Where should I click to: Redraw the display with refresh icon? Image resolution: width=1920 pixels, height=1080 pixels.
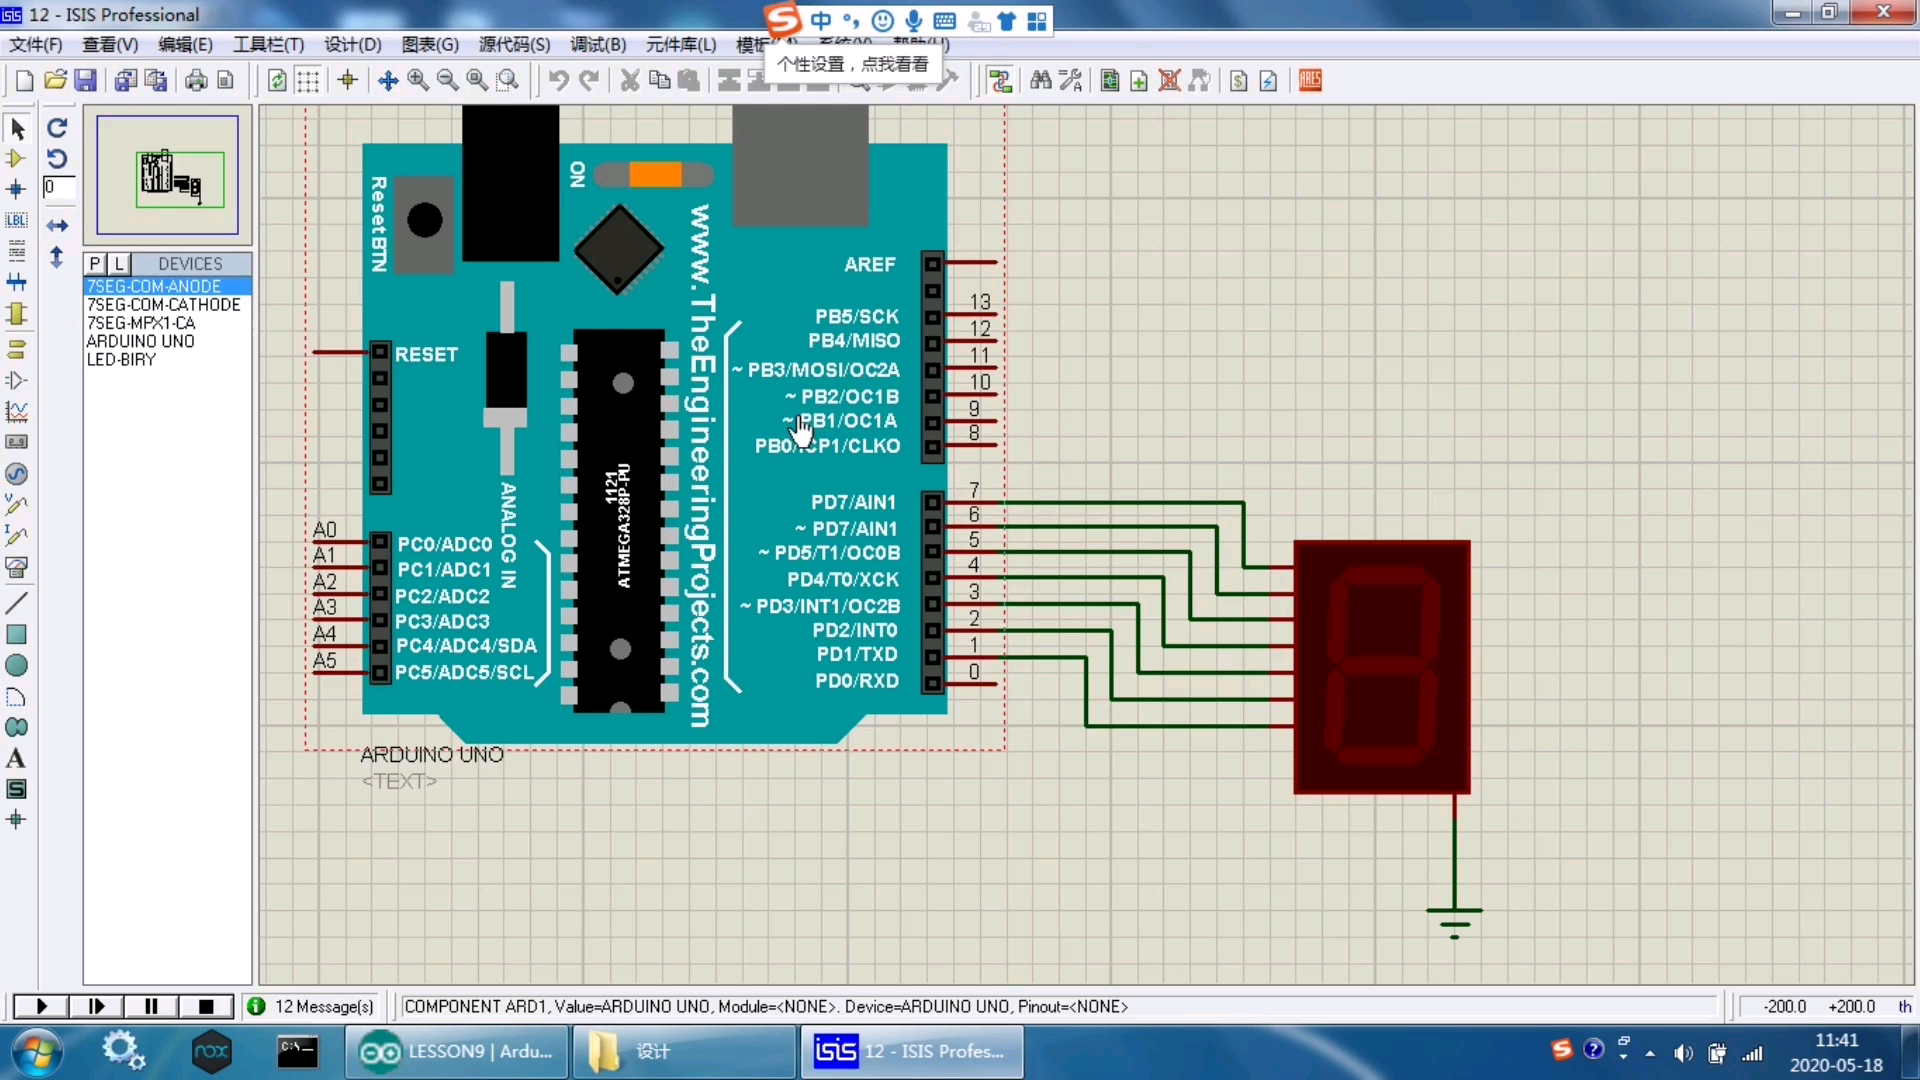(277, 81)
